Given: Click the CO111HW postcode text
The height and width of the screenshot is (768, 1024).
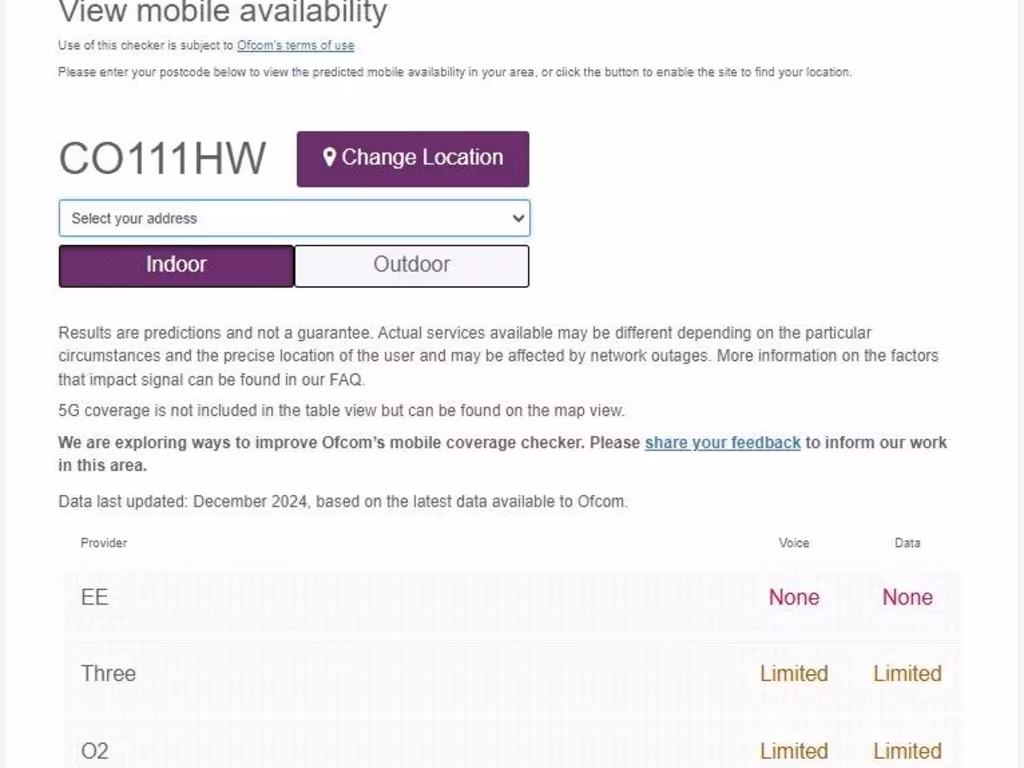Looking at the screenshot, I should 163,158.
